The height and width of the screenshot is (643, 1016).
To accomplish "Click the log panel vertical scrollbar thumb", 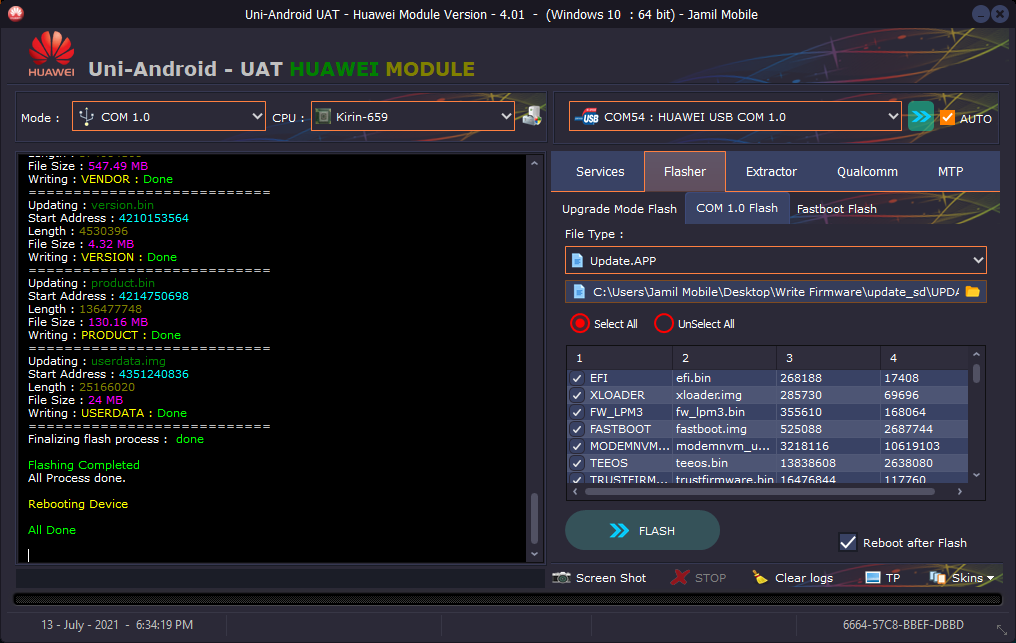I will click(x=535, y=519).
